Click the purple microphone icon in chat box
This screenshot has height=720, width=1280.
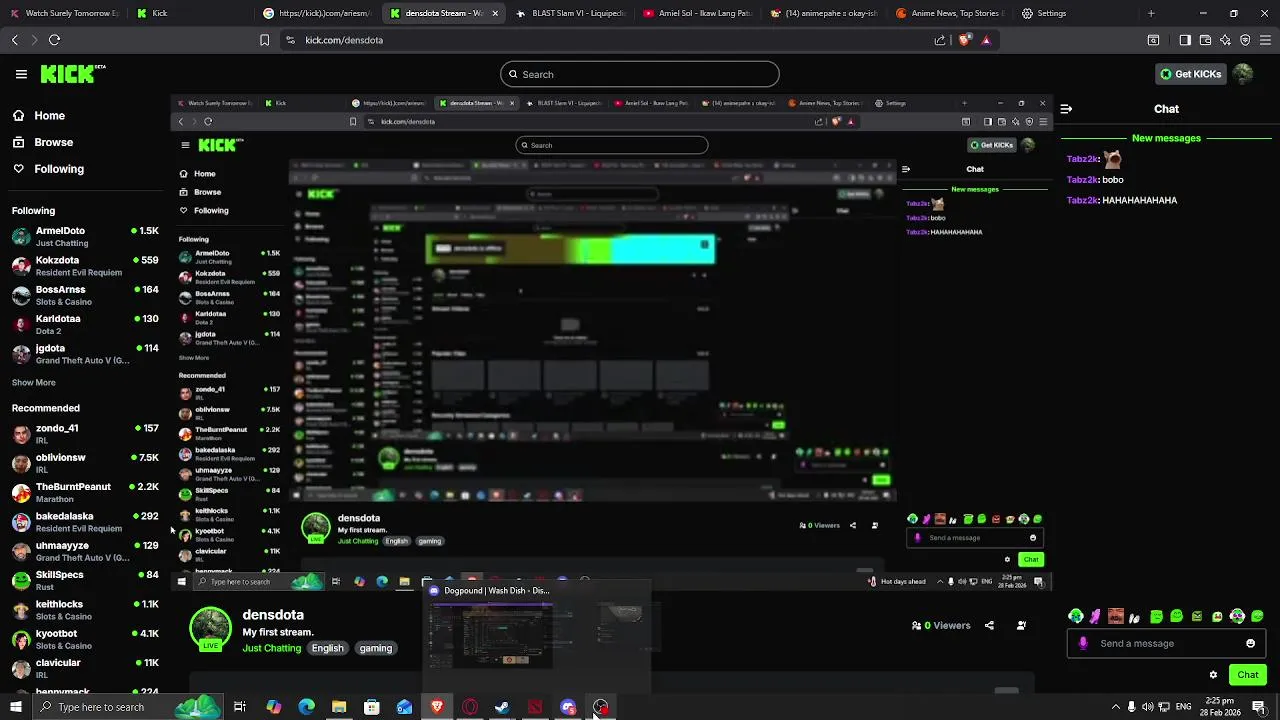click(1083, 643)
